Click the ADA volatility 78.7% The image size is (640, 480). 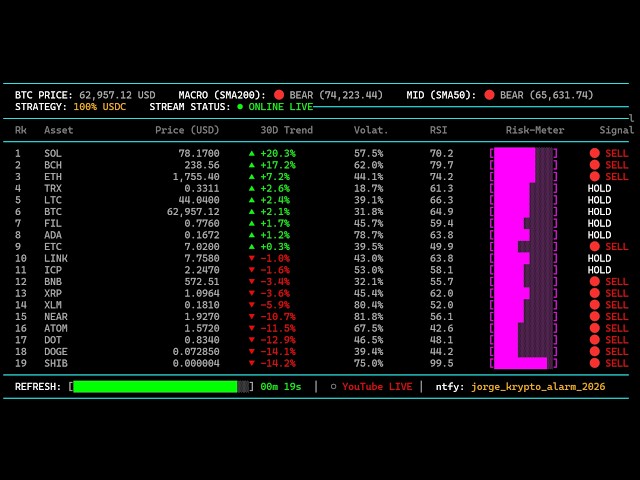[x=368, y=235]
